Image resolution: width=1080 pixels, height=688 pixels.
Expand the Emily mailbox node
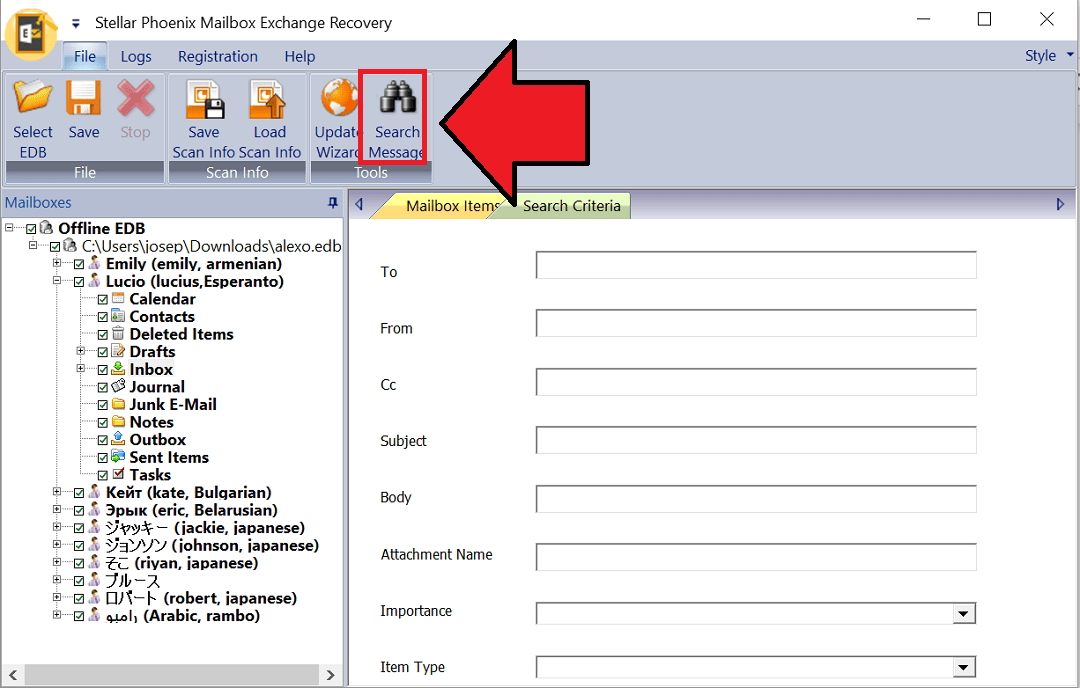[x=57, y=263]
